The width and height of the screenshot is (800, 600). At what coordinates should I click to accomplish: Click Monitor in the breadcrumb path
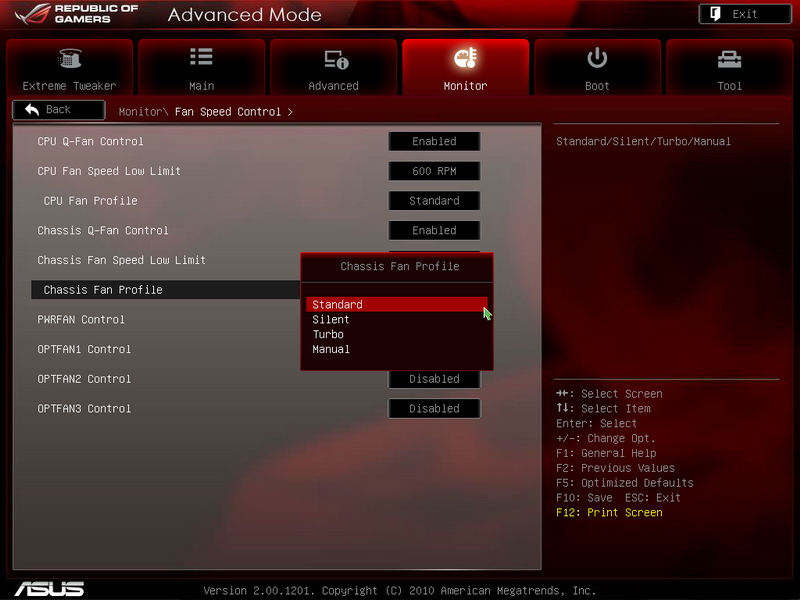(140, 112)
